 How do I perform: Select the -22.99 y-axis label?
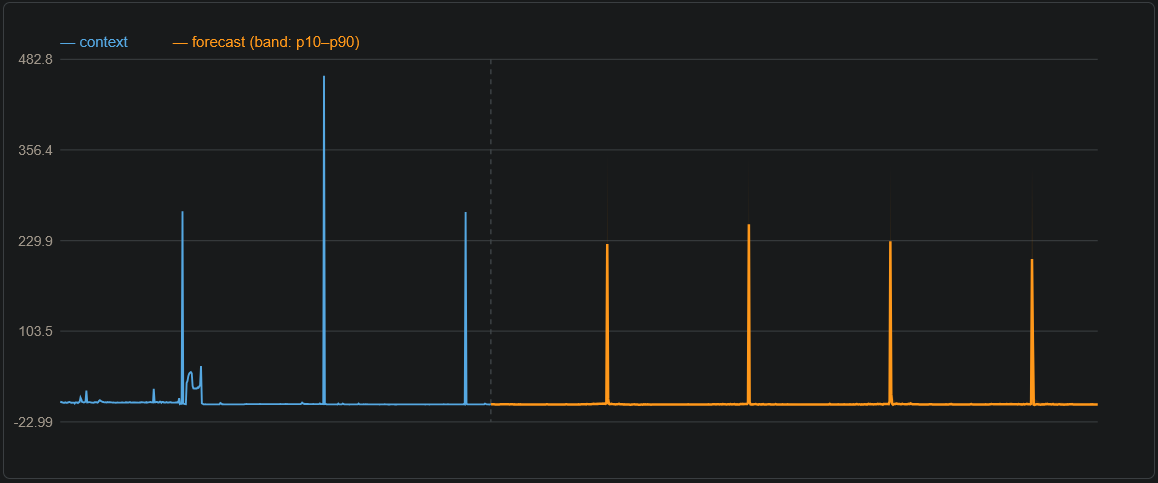[35, 422]
